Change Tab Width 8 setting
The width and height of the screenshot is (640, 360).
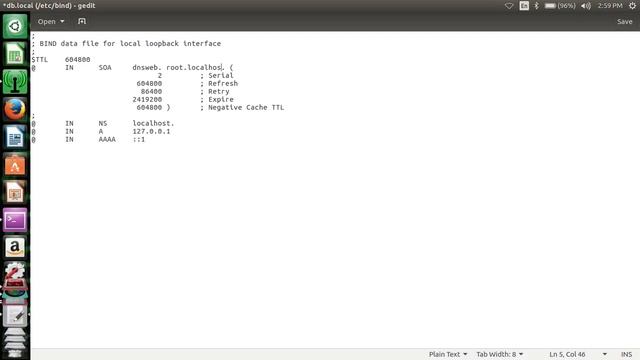click(500, 354)
